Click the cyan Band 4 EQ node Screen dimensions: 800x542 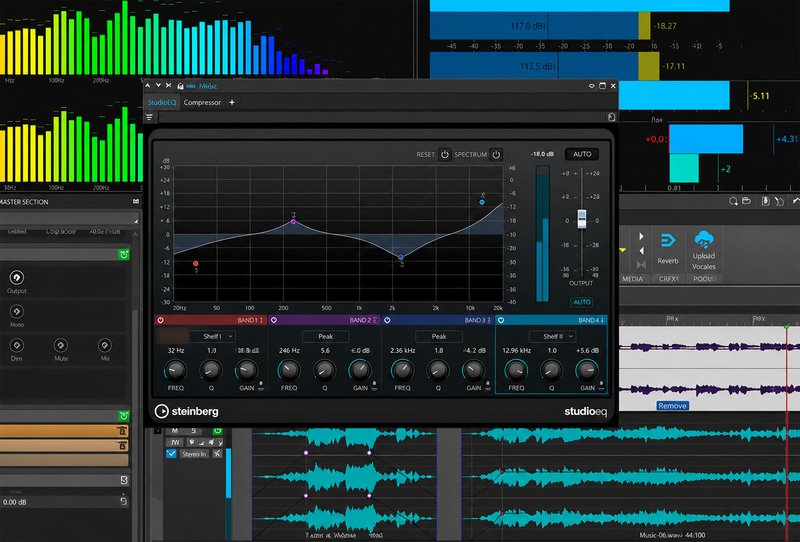coord(482,203)
